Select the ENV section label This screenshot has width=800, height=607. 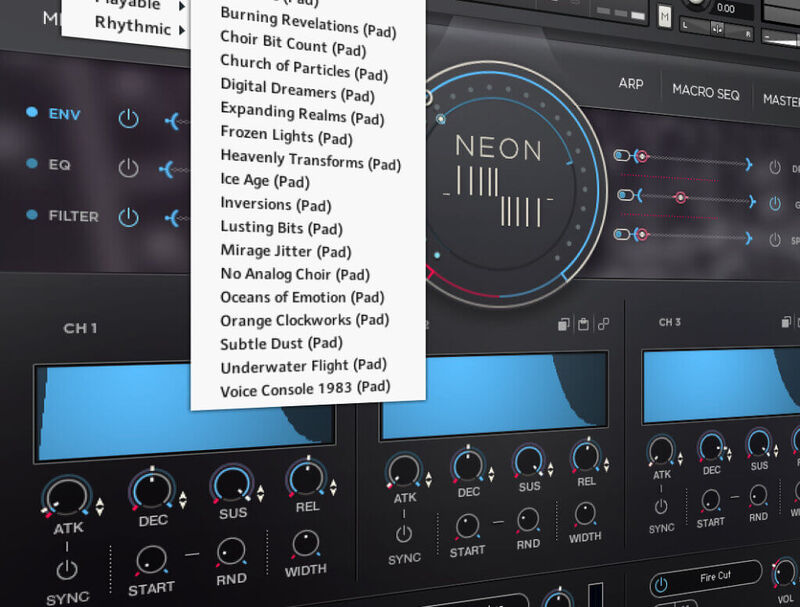(64, 114)
